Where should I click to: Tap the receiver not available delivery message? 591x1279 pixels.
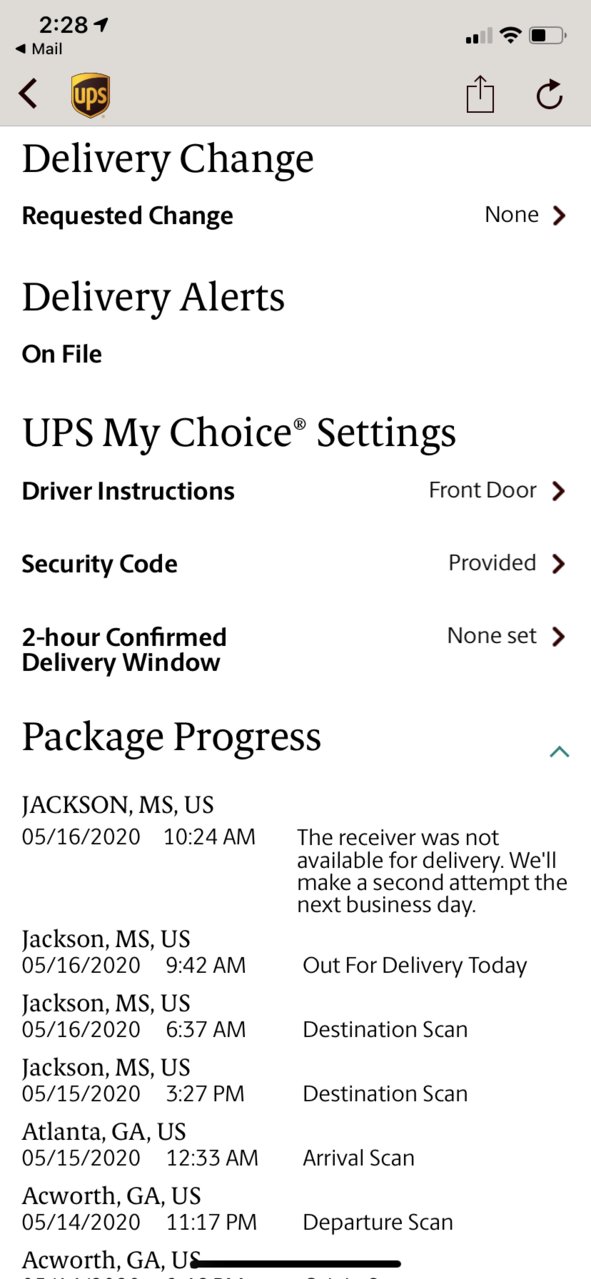[x=432, y=872]
